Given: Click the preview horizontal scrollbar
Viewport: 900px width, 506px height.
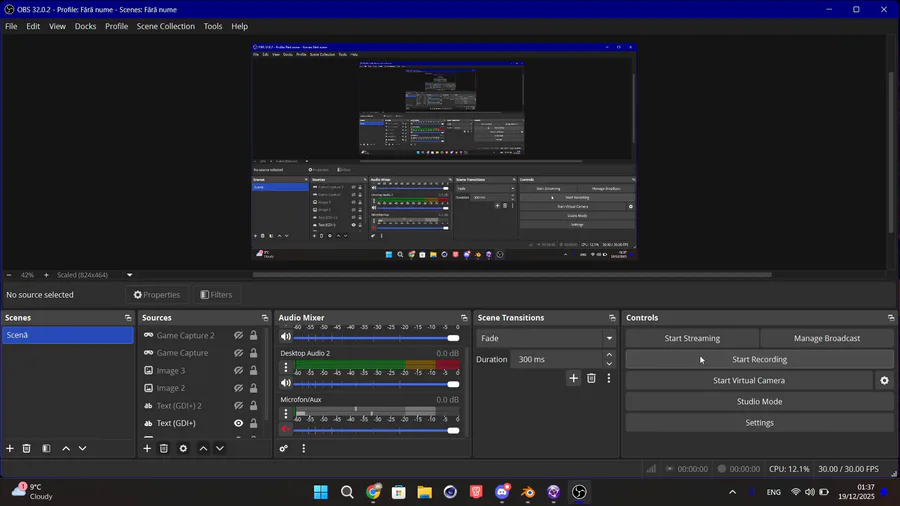Looking at the screenshot, I should point(512,275).
